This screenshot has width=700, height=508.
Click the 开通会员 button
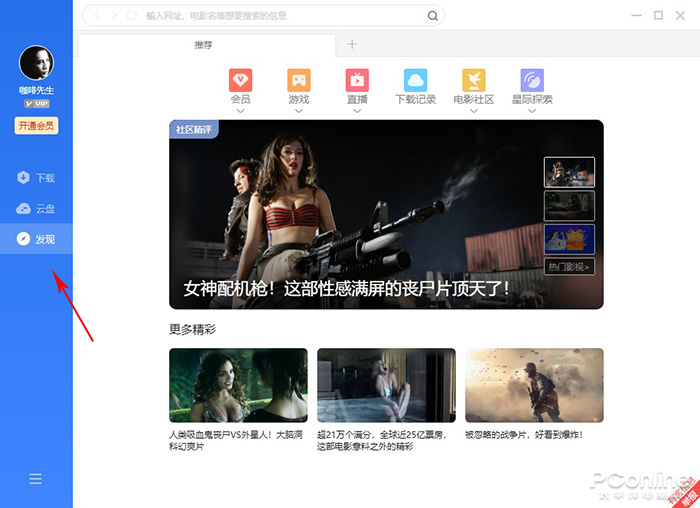[x=36, y=125]
